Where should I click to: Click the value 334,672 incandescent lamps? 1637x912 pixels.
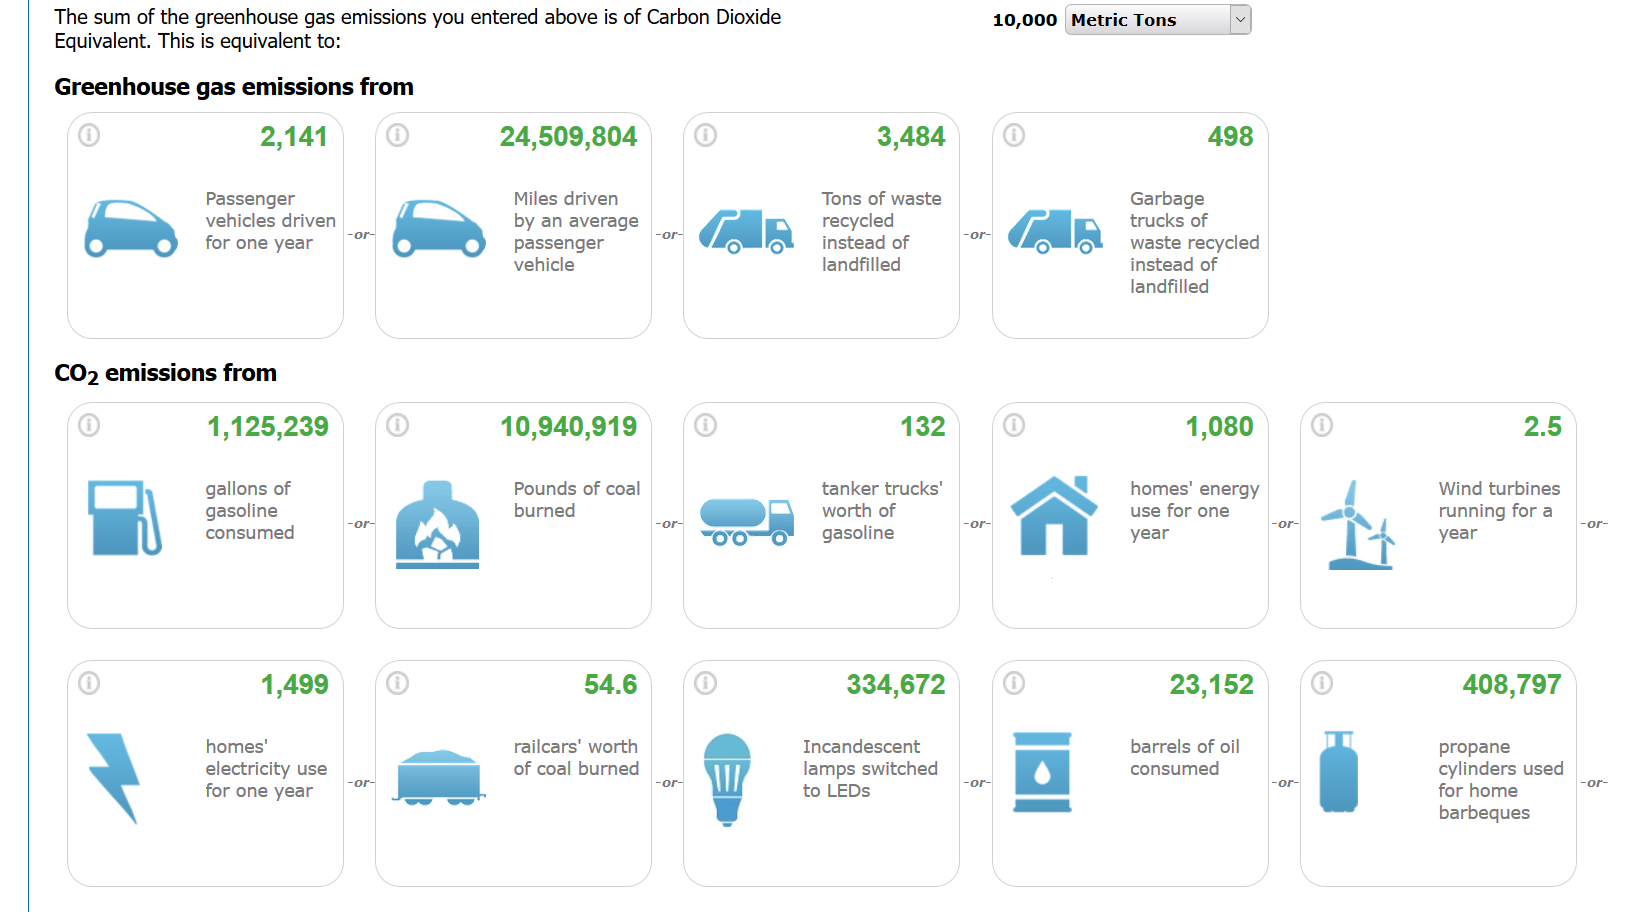(x=896, y=685)
